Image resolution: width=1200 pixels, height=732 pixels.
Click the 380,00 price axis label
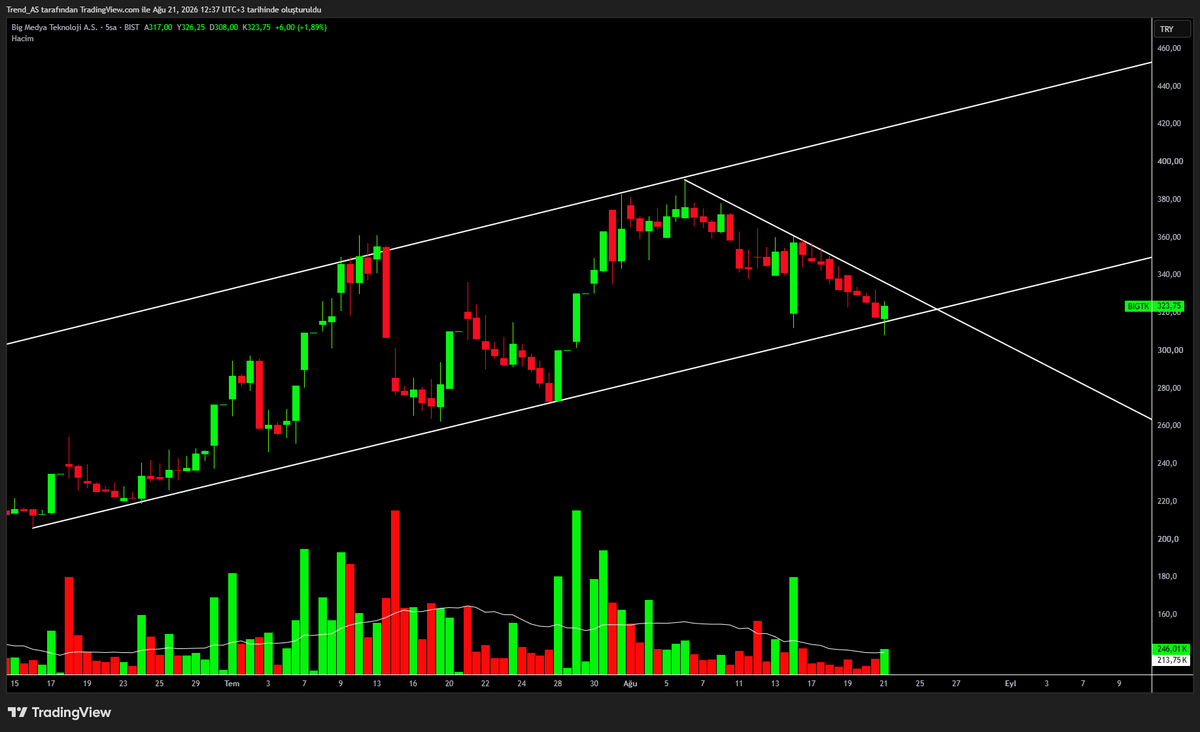coord(1171,199)
